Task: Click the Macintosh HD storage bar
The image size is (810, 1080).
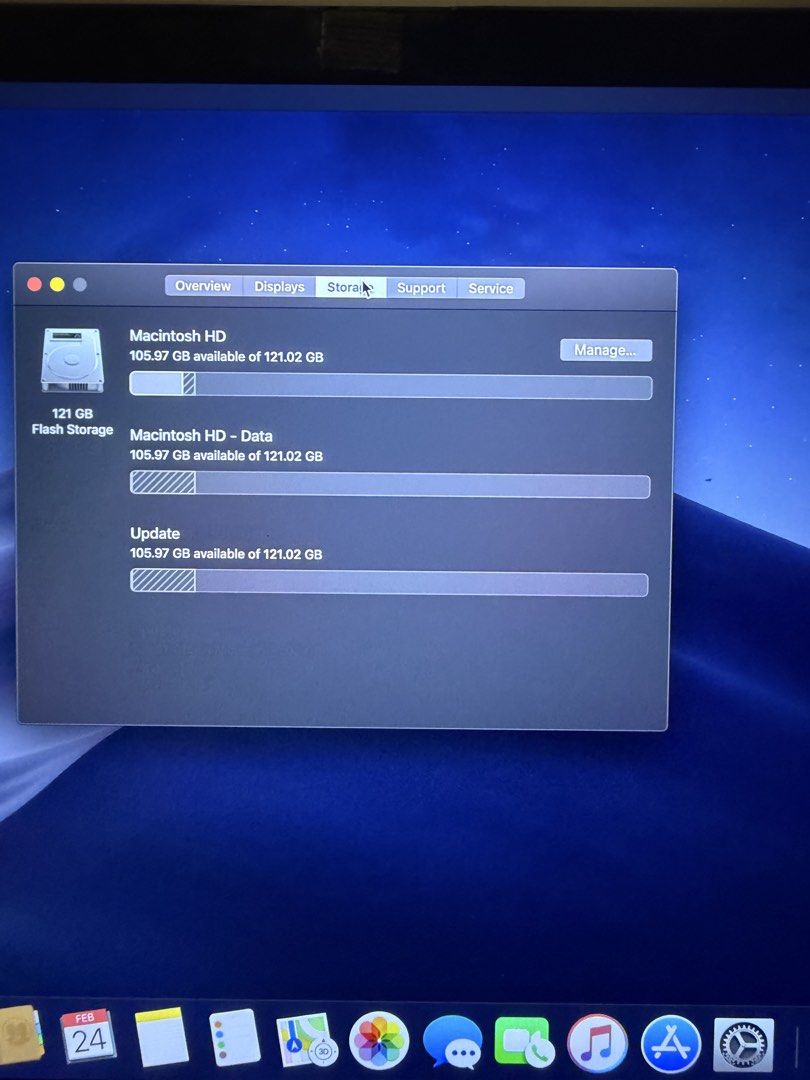Action: [391, 386]
